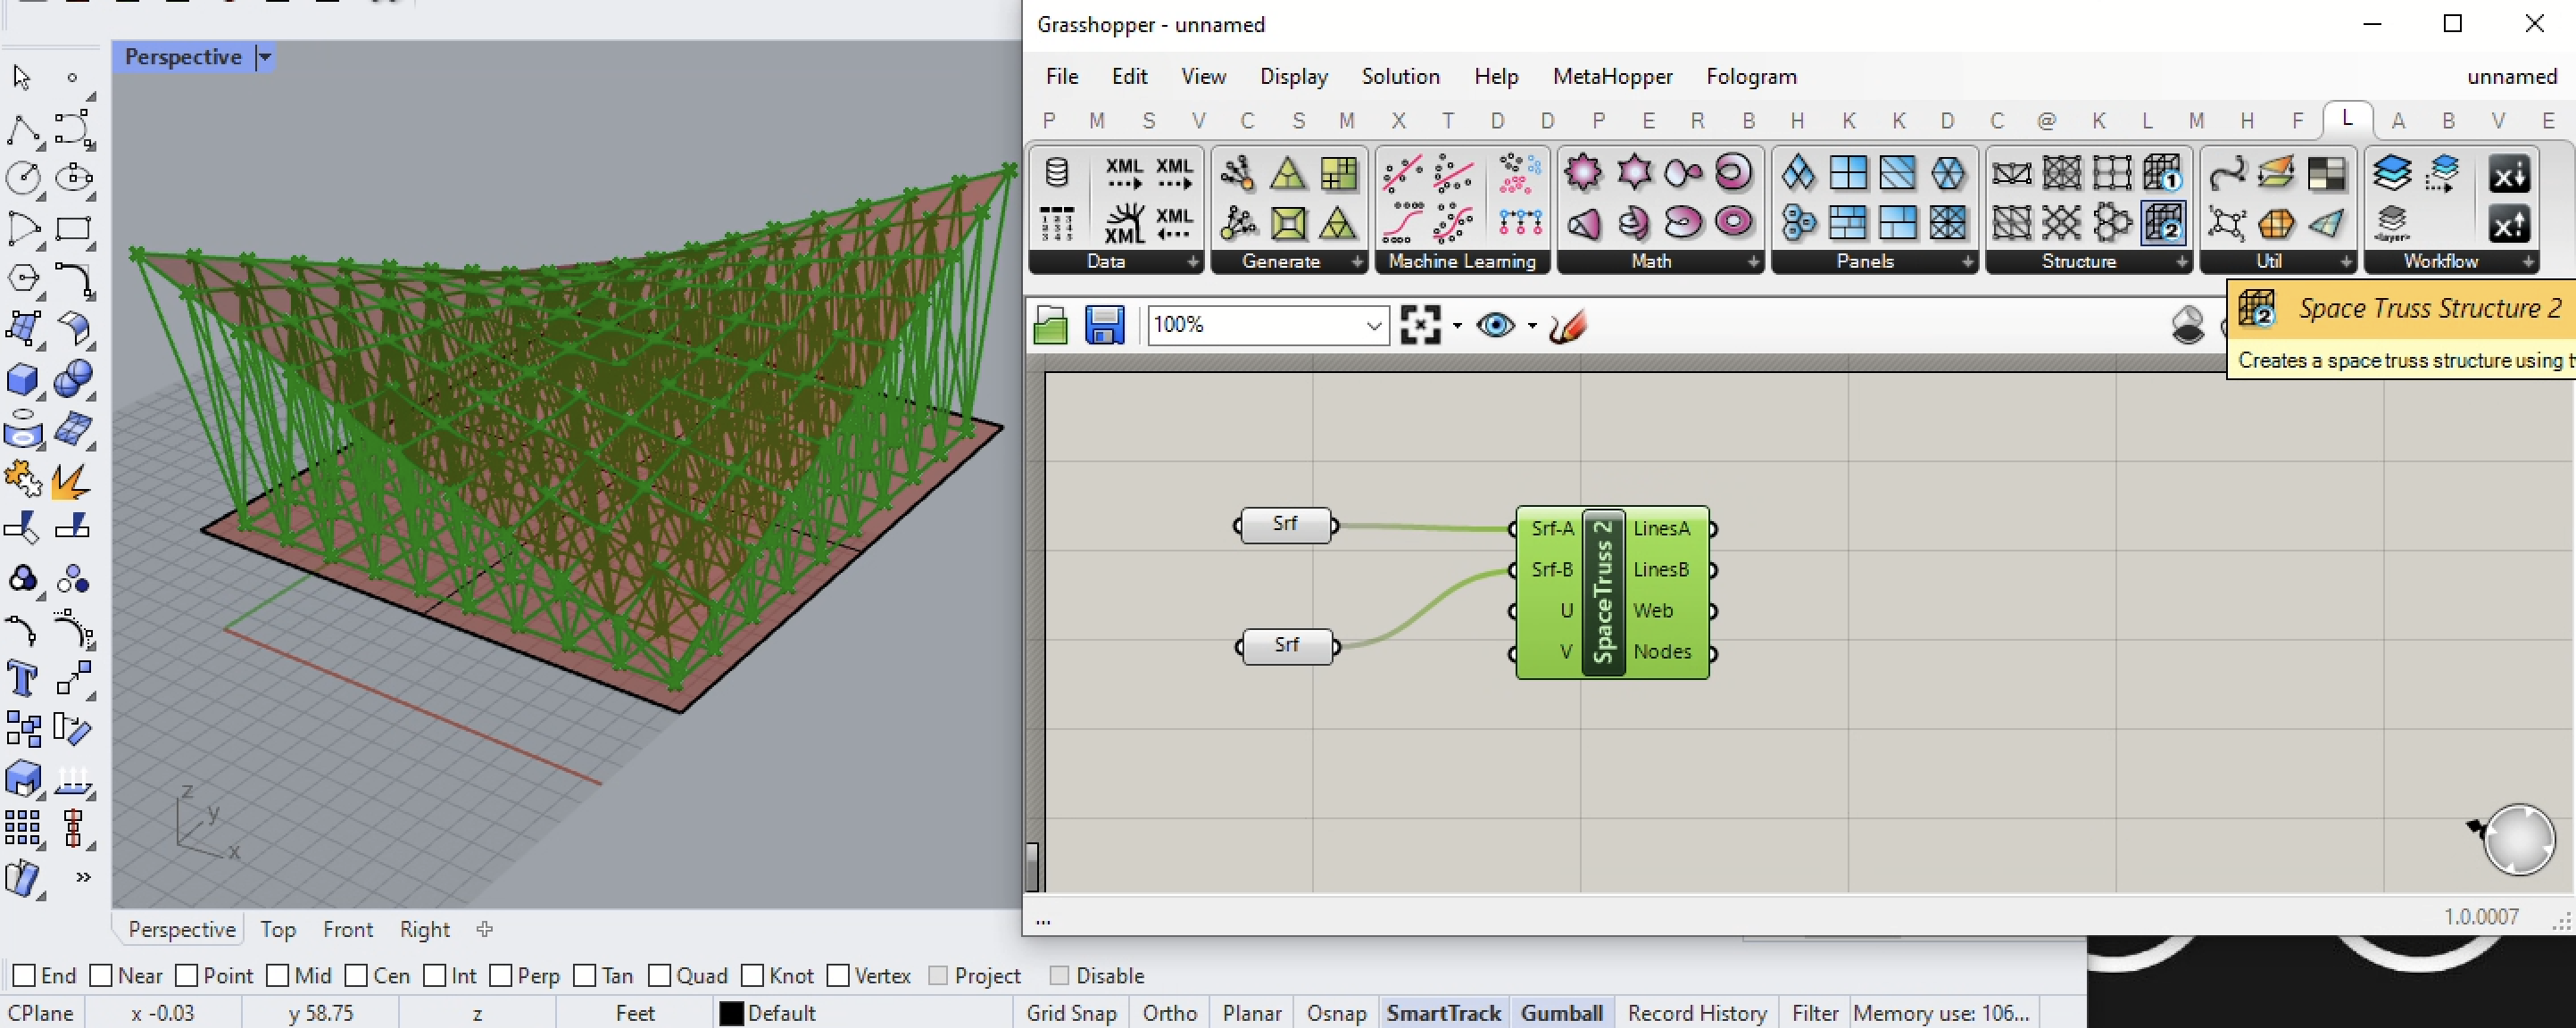Enable the Mid osnap checkbox
Screen dimensions: 2576x1028
click(x=278, y=975)
